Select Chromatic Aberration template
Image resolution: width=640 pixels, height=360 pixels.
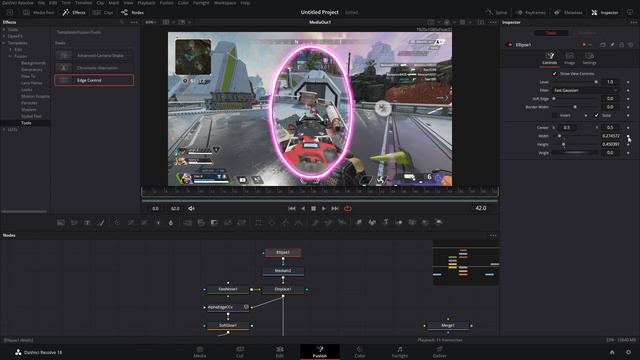[x=94, y=68]
